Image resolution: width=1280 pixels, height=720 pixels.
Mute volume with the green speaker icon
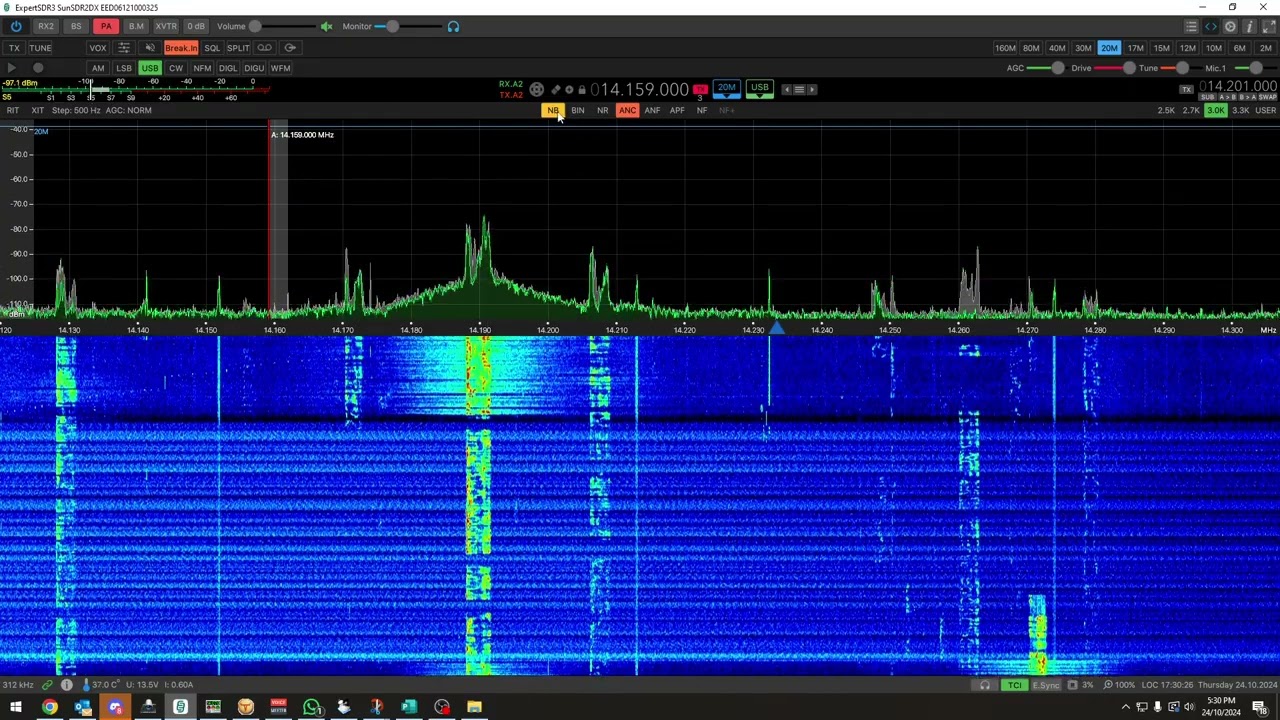pos(326,27)
